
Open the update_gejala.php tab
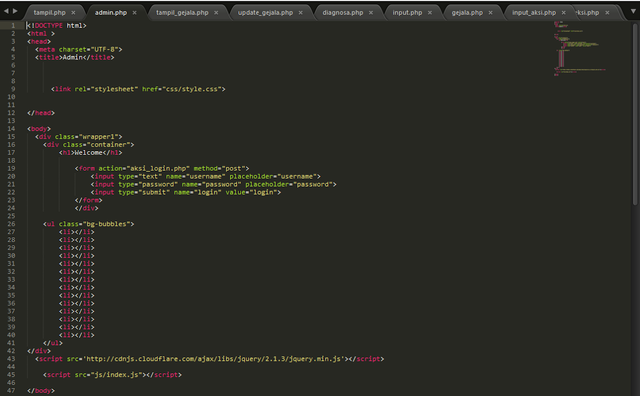265,13
